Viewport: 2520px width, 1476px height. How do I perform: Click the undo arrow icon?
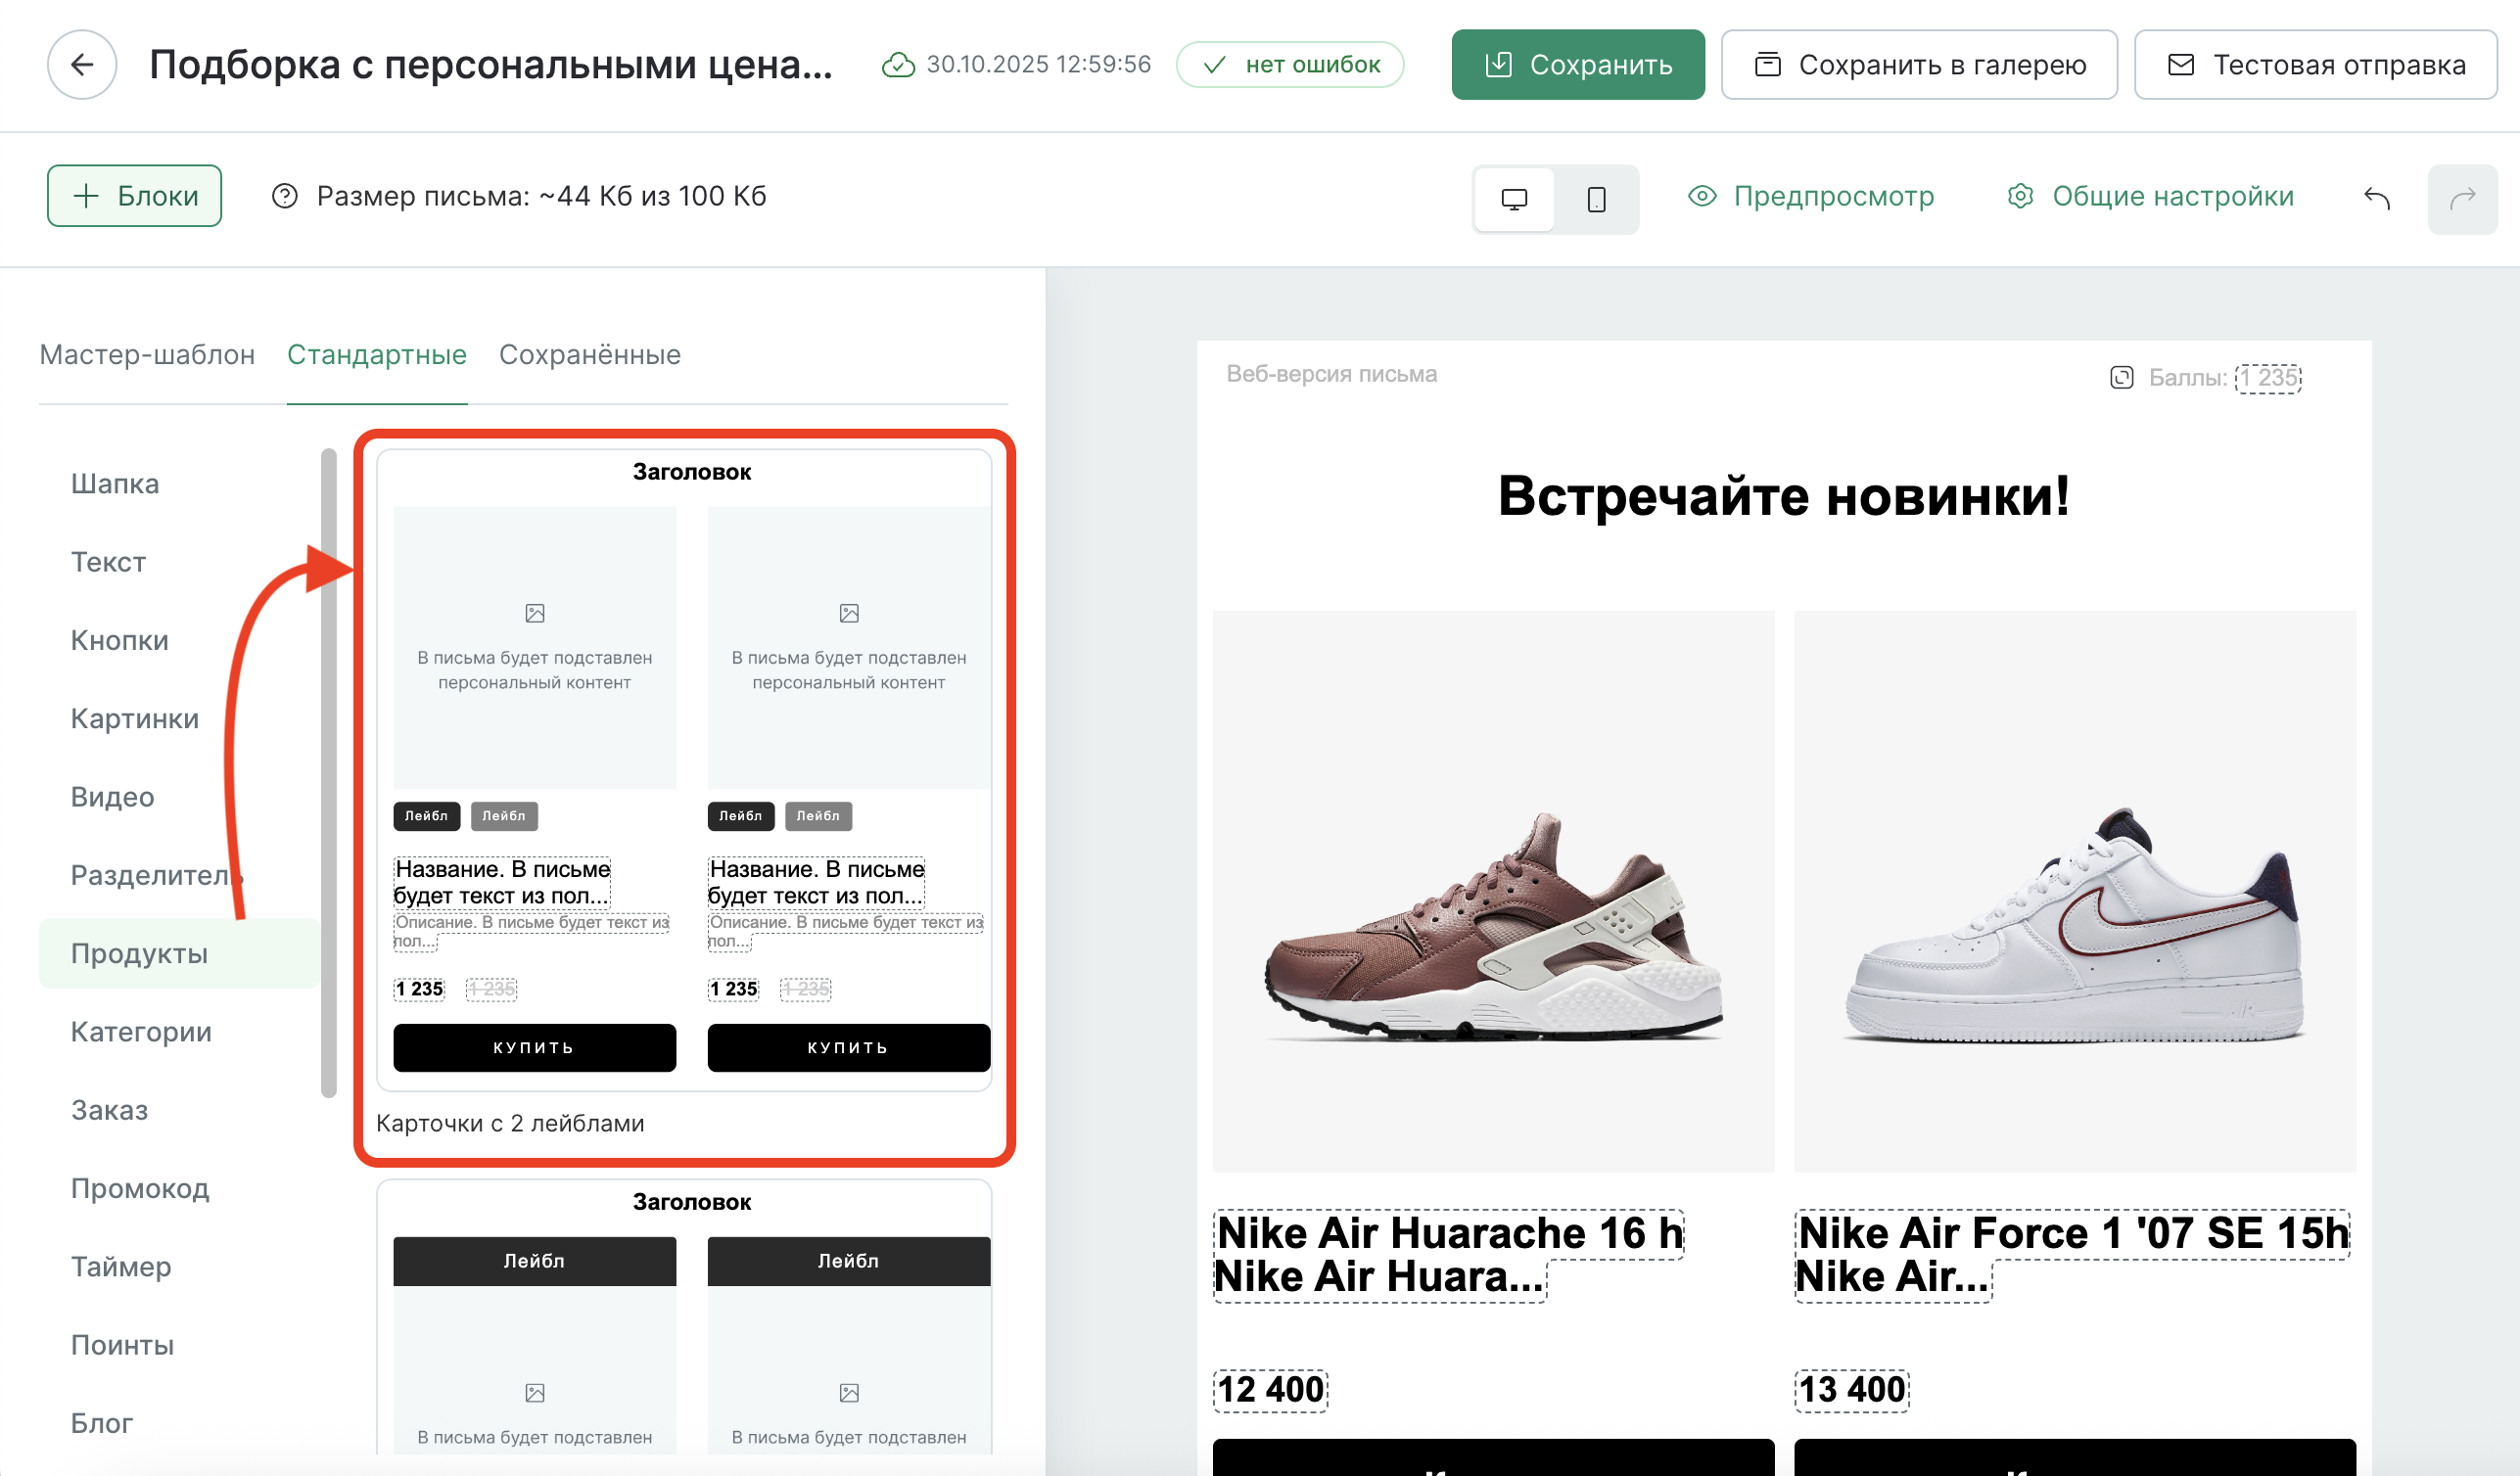click(2377, 197)
